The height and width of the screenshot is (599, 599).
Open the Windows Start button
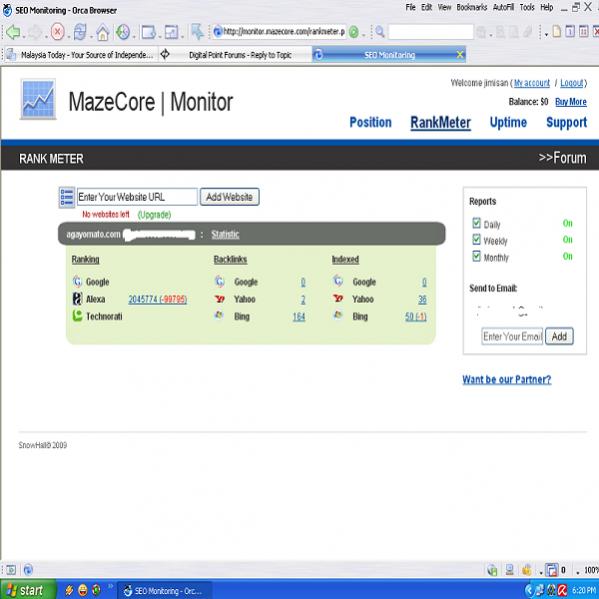click(x=28, y=590)
